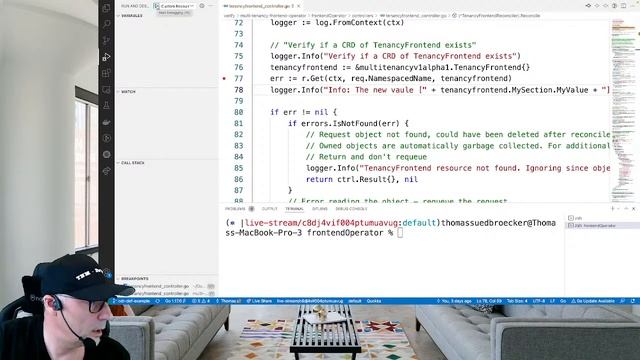Click the Quokka status bar item
The image size is (640, 360).
click(373, 301)
